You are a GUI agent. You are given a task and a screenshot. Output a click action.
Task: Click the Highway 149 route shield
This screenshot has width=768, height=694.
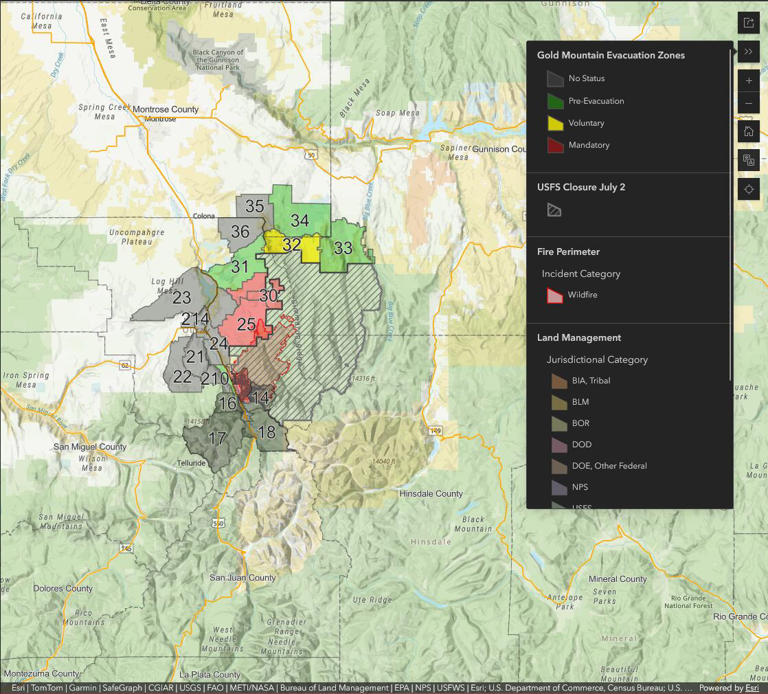(x=435, y=431)
